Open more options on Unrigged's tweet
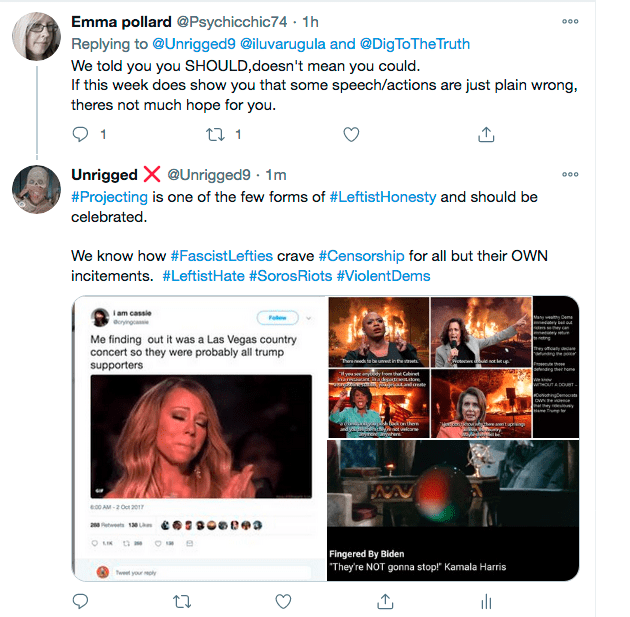Viewport: 630px width, 617px height. (570, 175)
